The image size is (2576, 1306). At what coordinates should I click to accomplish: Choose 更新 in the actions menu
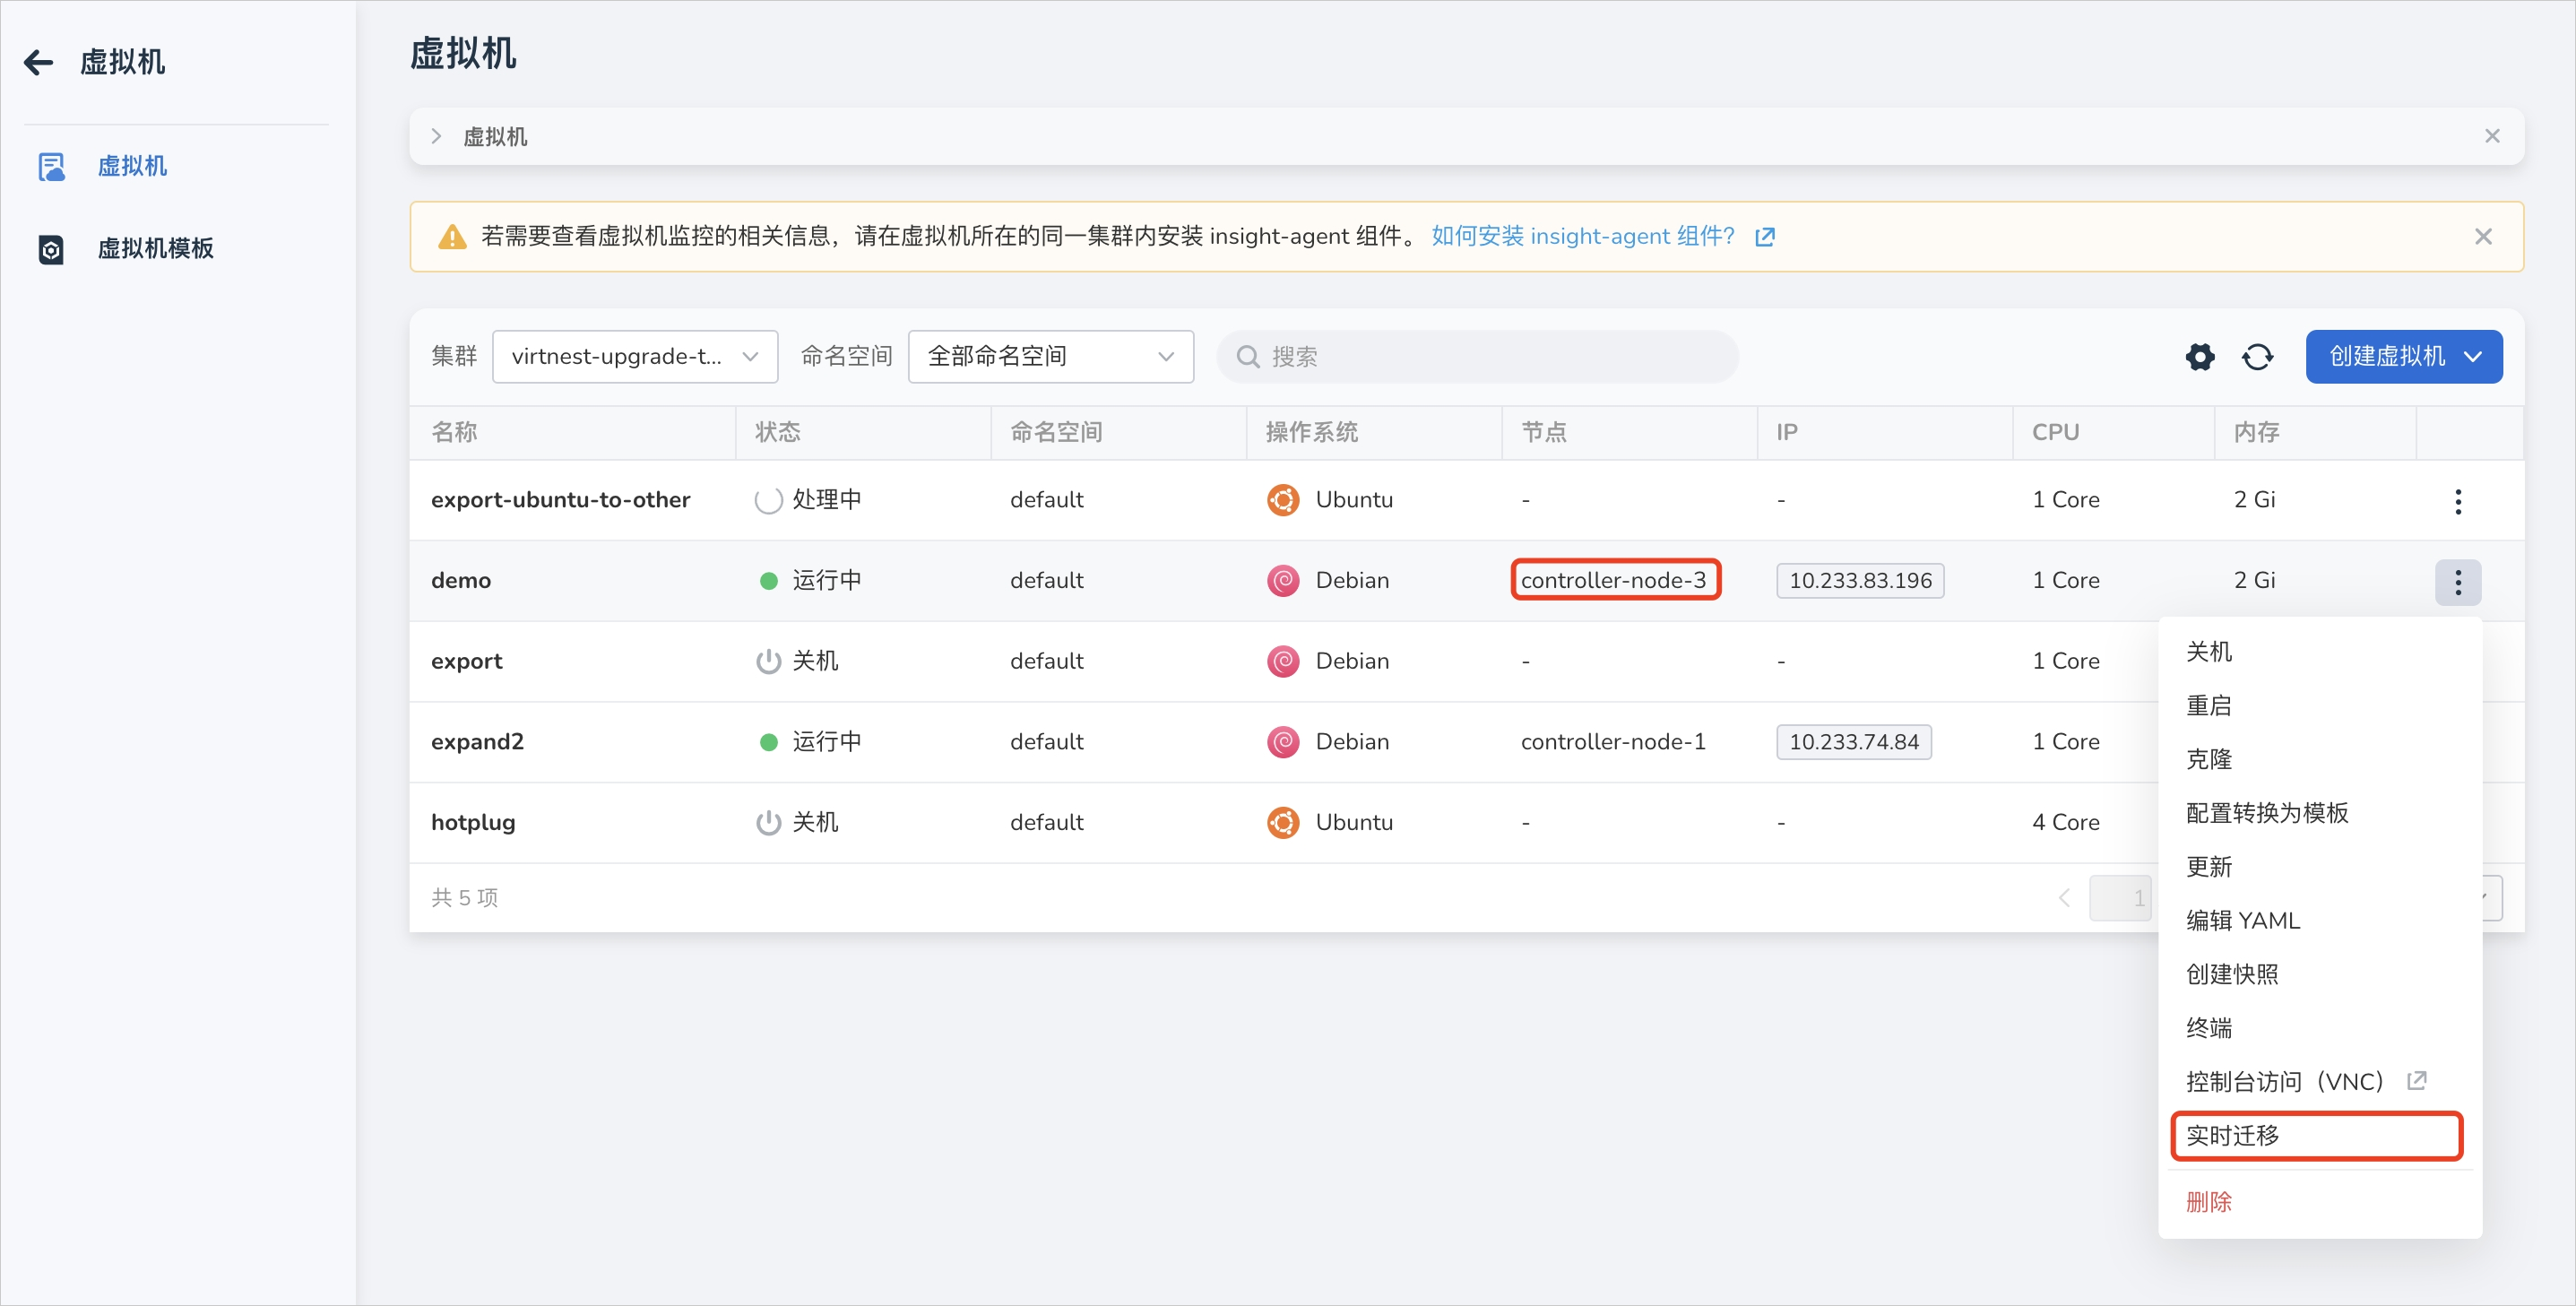(x=2319, y=867)
